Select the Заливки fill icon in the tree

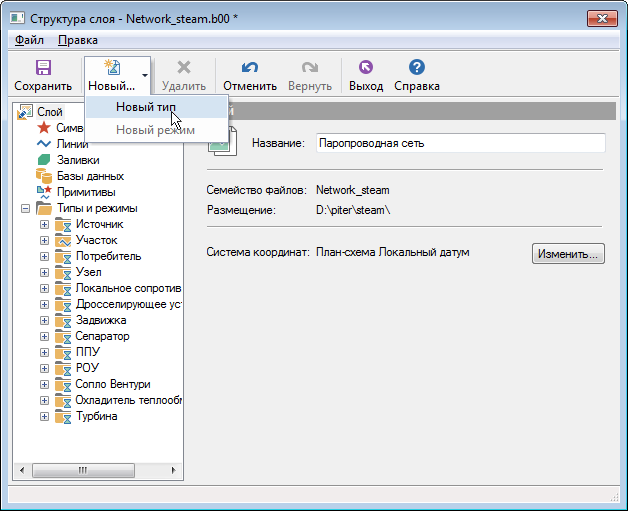[44, 160]
